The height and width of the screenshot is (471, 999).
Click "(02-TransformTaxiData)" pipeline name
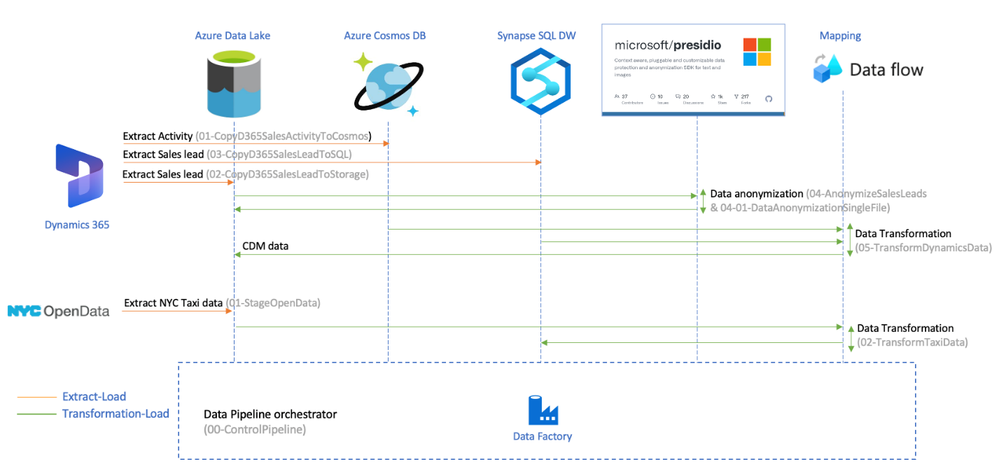click(x=913, y=342)
